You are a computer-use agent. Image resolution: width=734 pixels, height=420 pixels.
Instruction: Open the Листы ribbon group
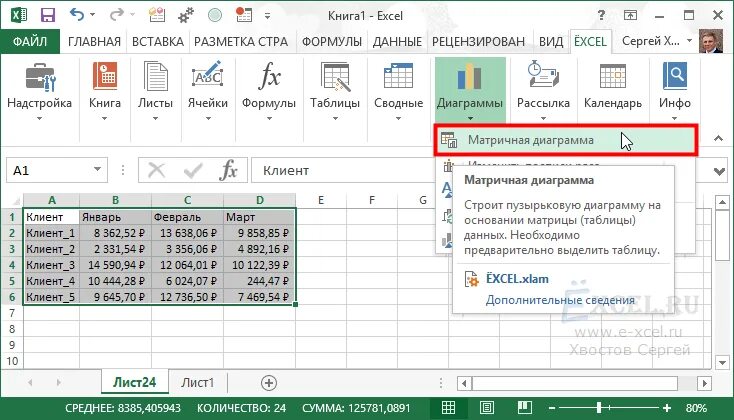coord(155,91)
